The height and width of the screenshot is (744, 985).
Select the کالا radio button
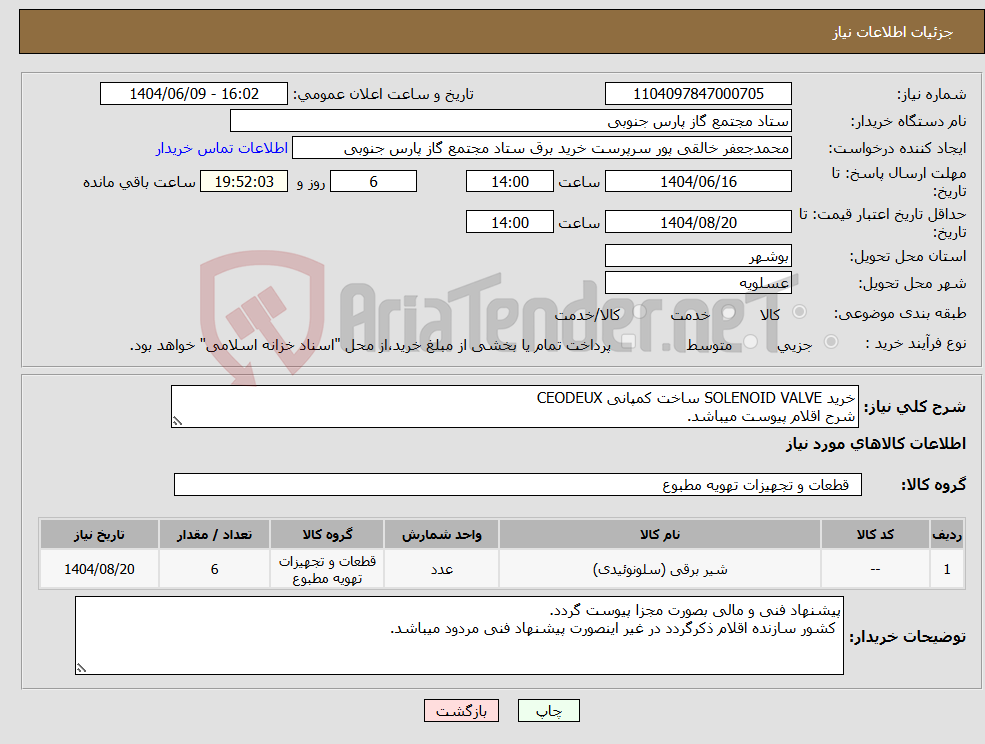point(800,312)
